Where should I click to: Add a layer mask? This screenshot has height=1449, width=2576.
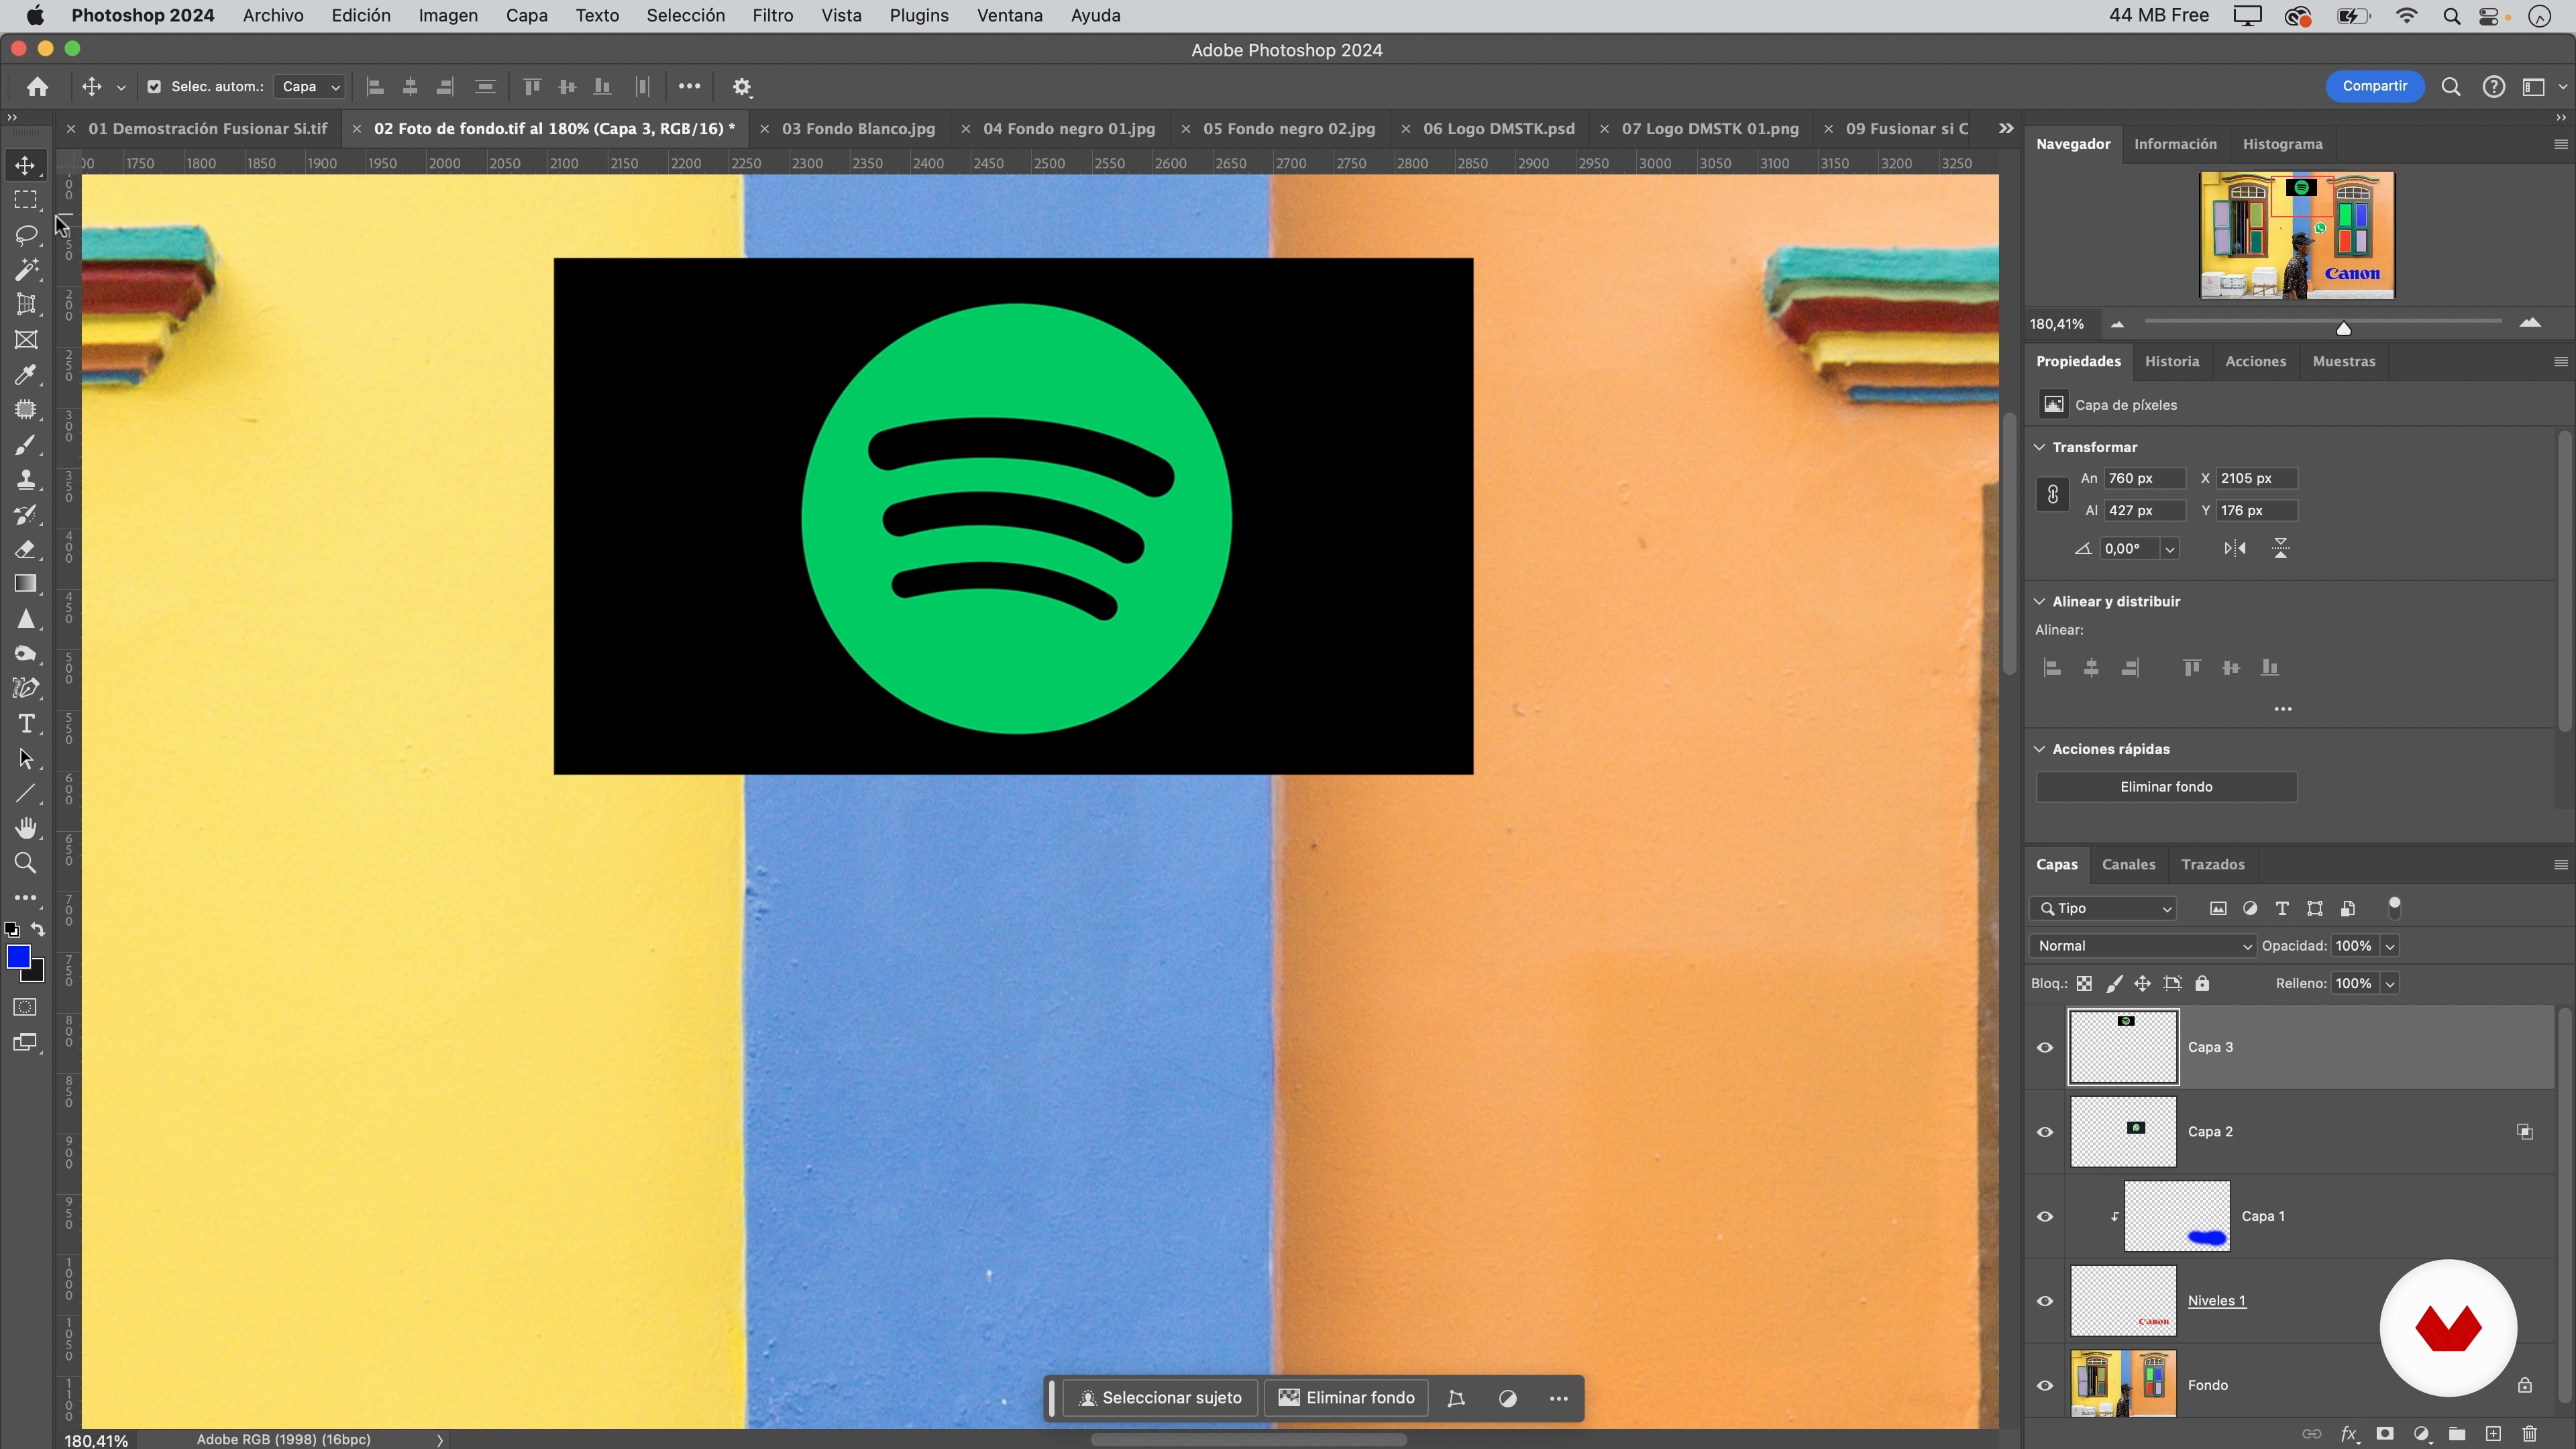tap(2385, 1434)
